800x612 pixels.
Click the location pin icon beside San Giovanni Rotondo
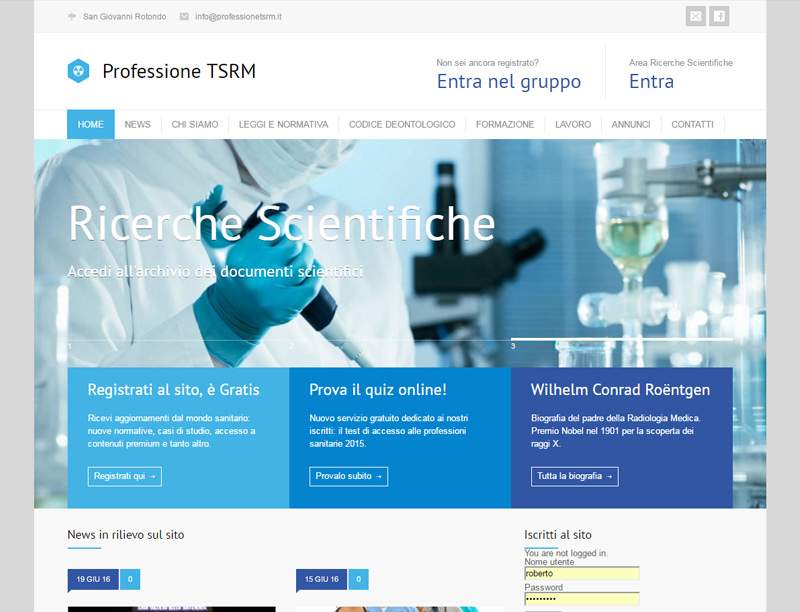[72, 16]
